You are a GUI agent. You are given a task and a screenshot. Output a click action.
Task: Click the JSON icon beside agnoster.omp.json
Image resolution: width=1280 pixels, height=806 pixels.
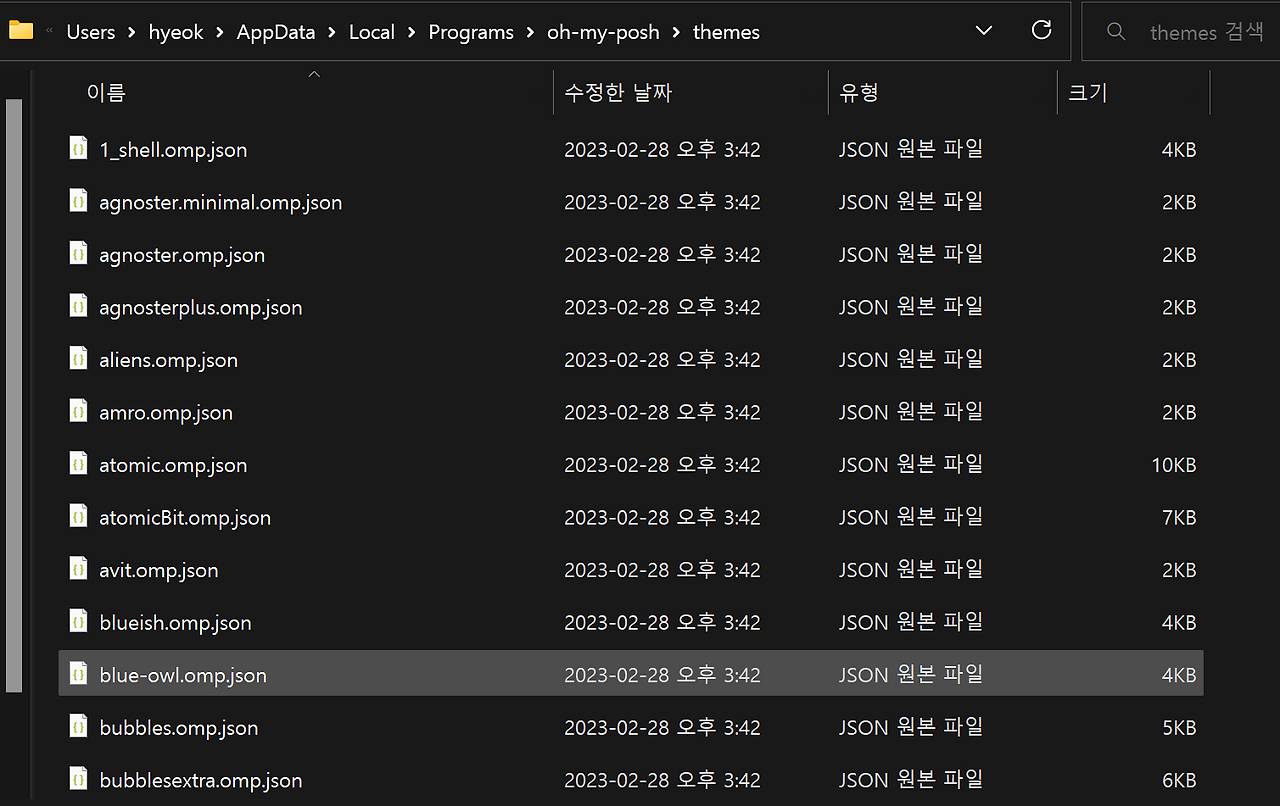click(x=78, y=253)
